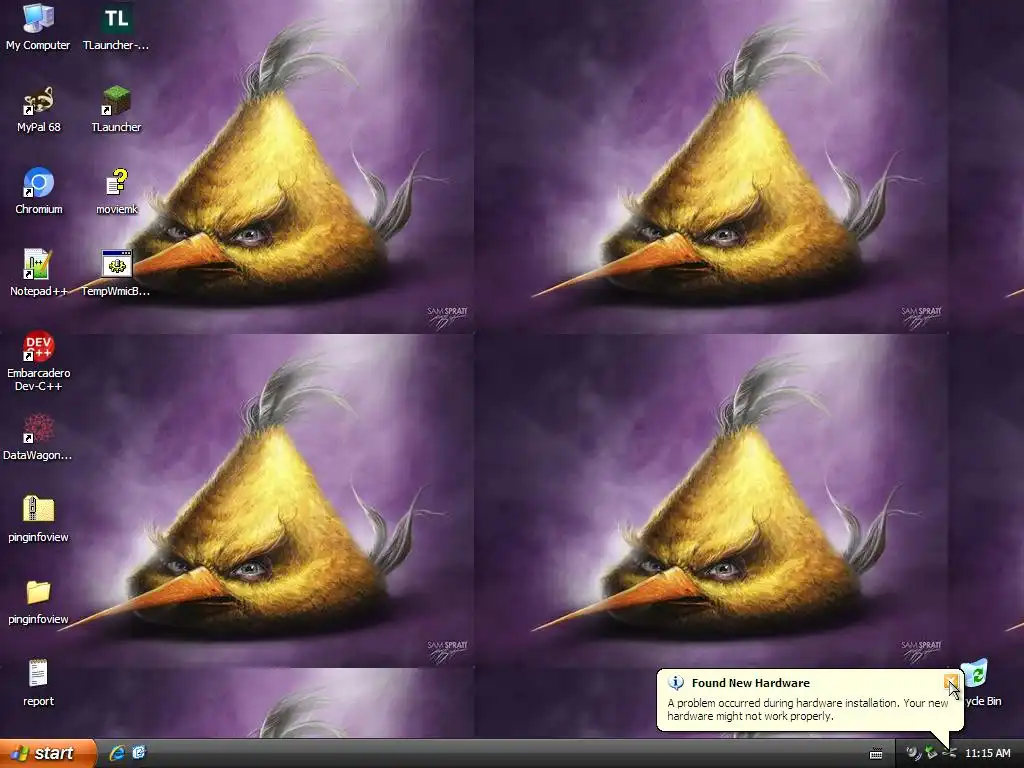The width and height of the screenshot is (1024, 768).
Task: Click the green arrow hardware tray icon
Action: [x=931, y=753]
